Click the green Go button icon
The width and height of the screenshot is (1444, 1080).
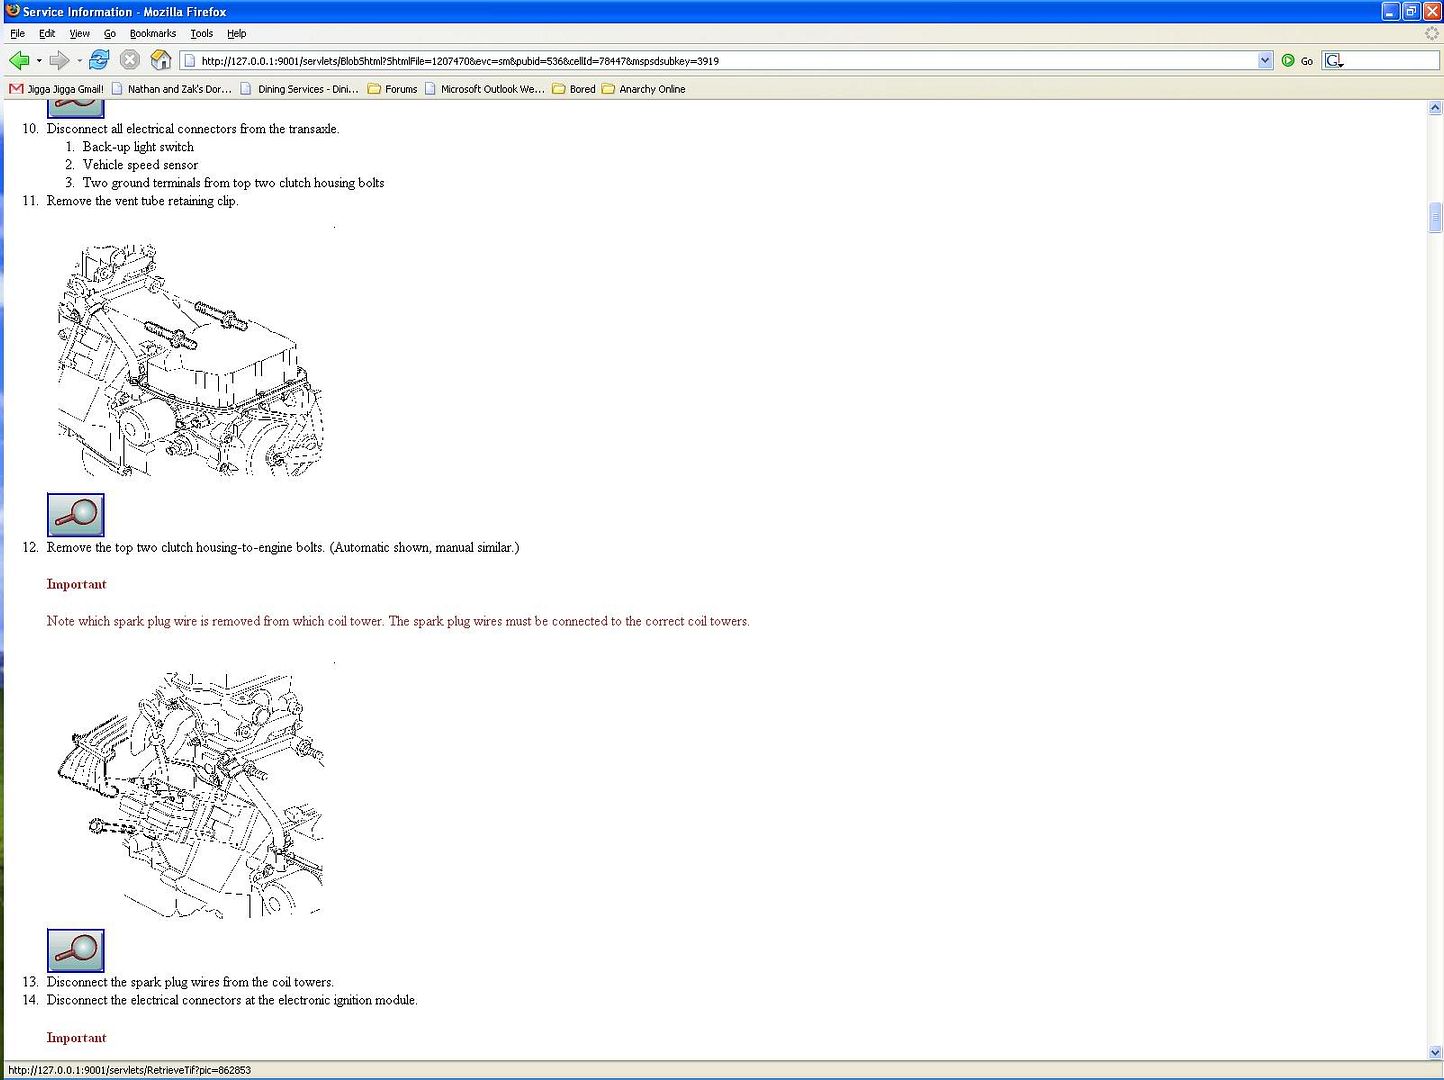click(x=1288, y=61)
